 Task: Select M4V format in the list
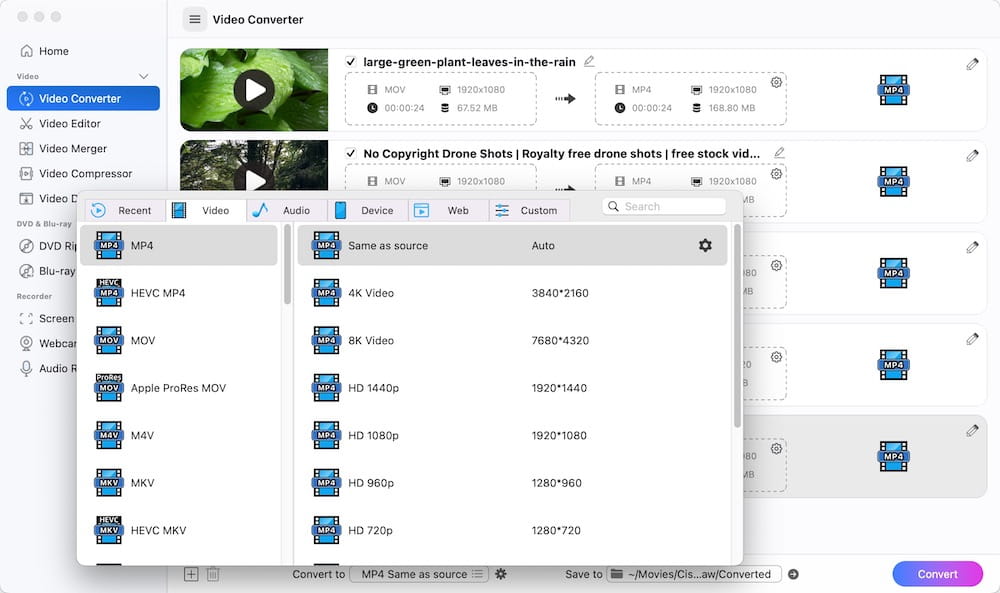pyautogui.click(x=179, y=436)
